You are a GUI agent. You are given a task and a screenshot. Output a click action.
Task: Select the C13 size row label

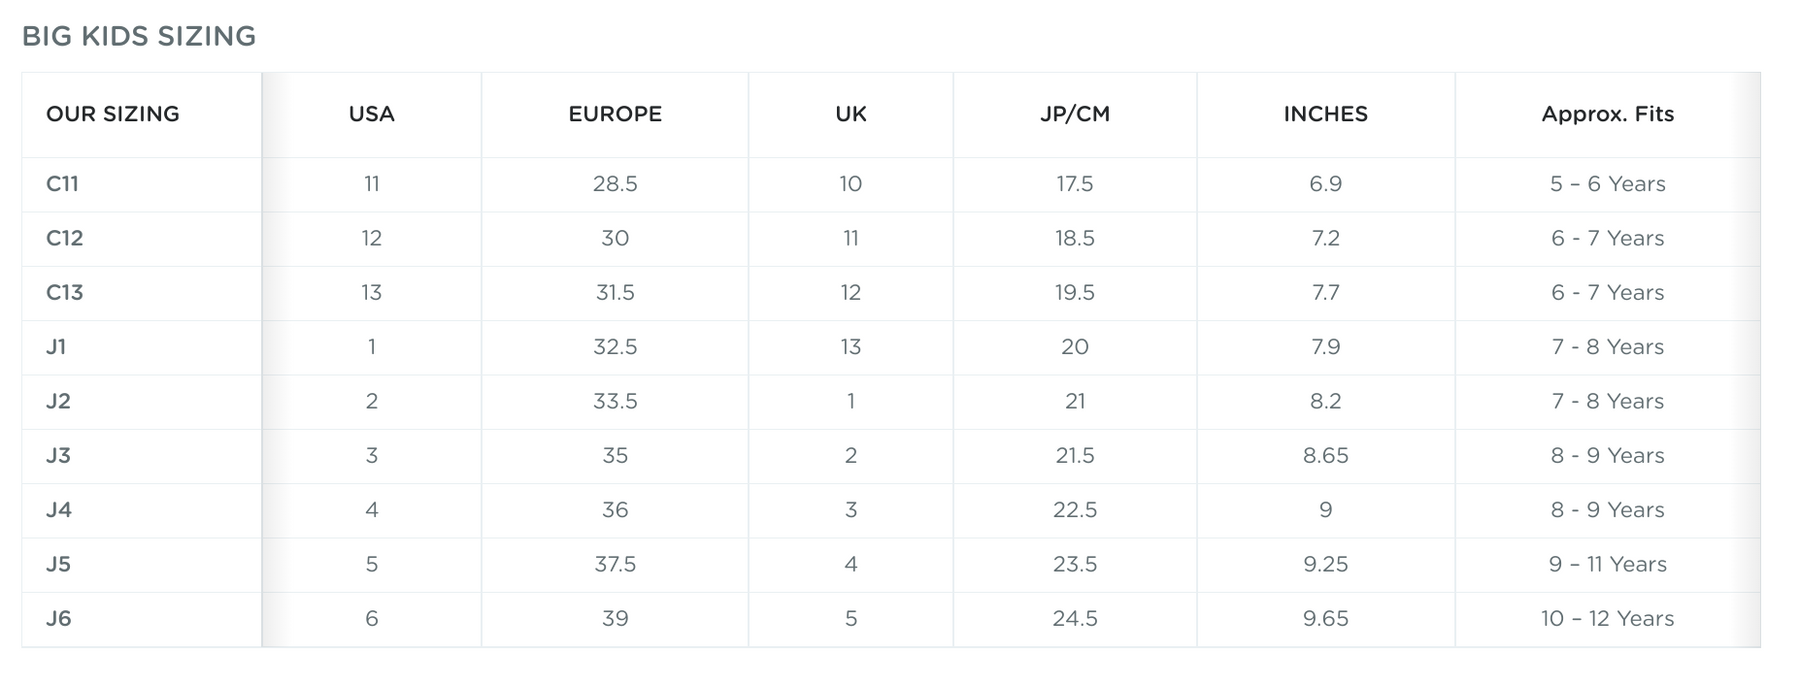[x=64, y=292]
